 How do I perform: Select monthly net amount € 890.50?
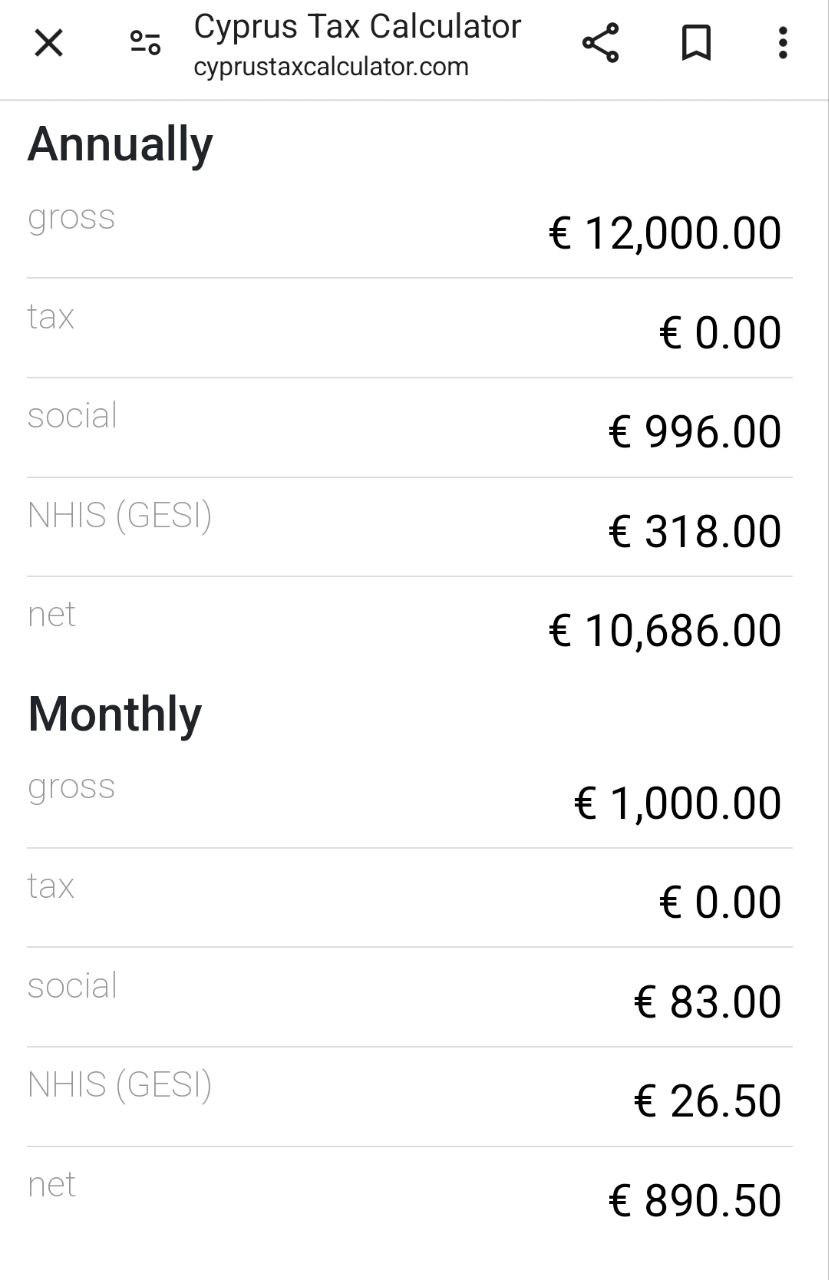pos(695,1200)
